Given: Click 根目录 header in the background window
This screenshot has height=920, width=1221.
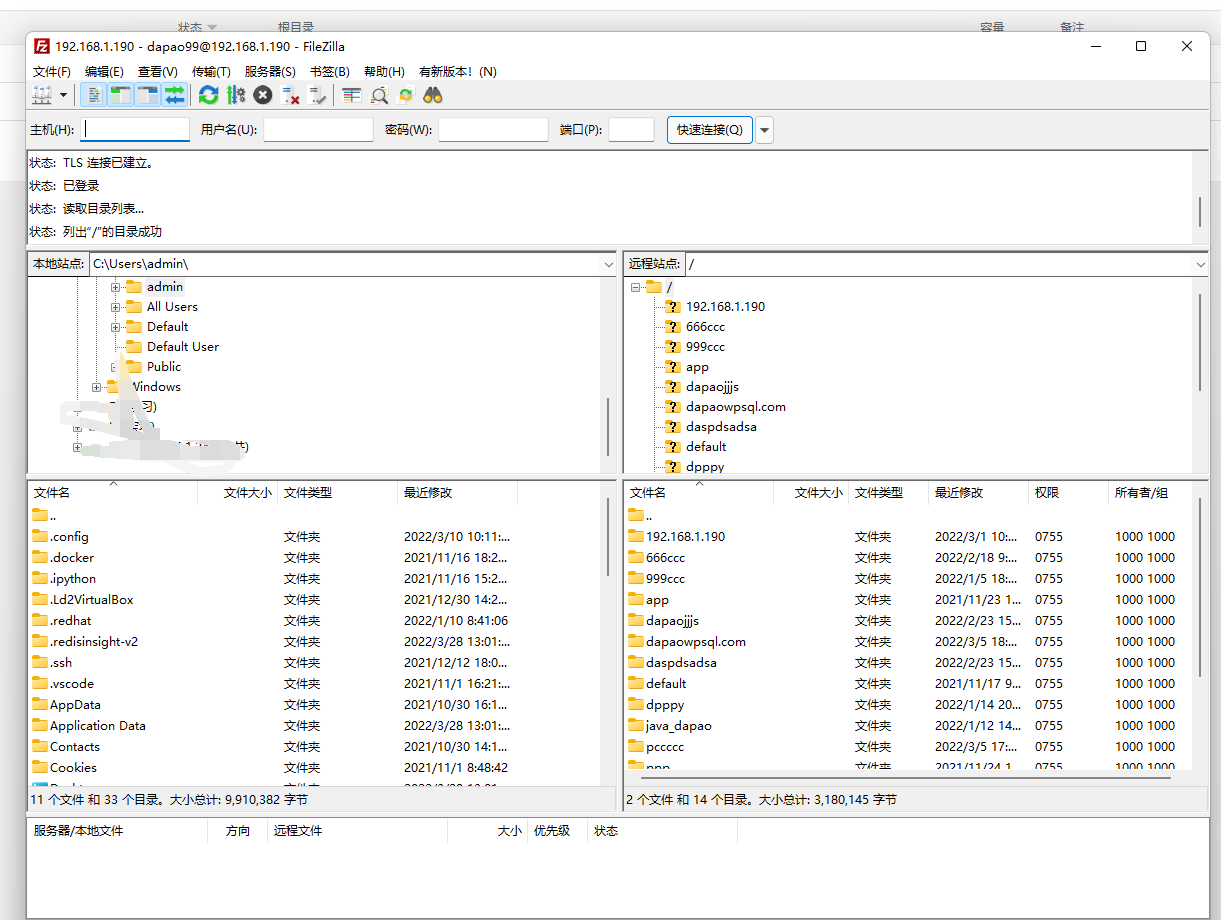Looking at the screenshot, I should click(x=296, y=27).
